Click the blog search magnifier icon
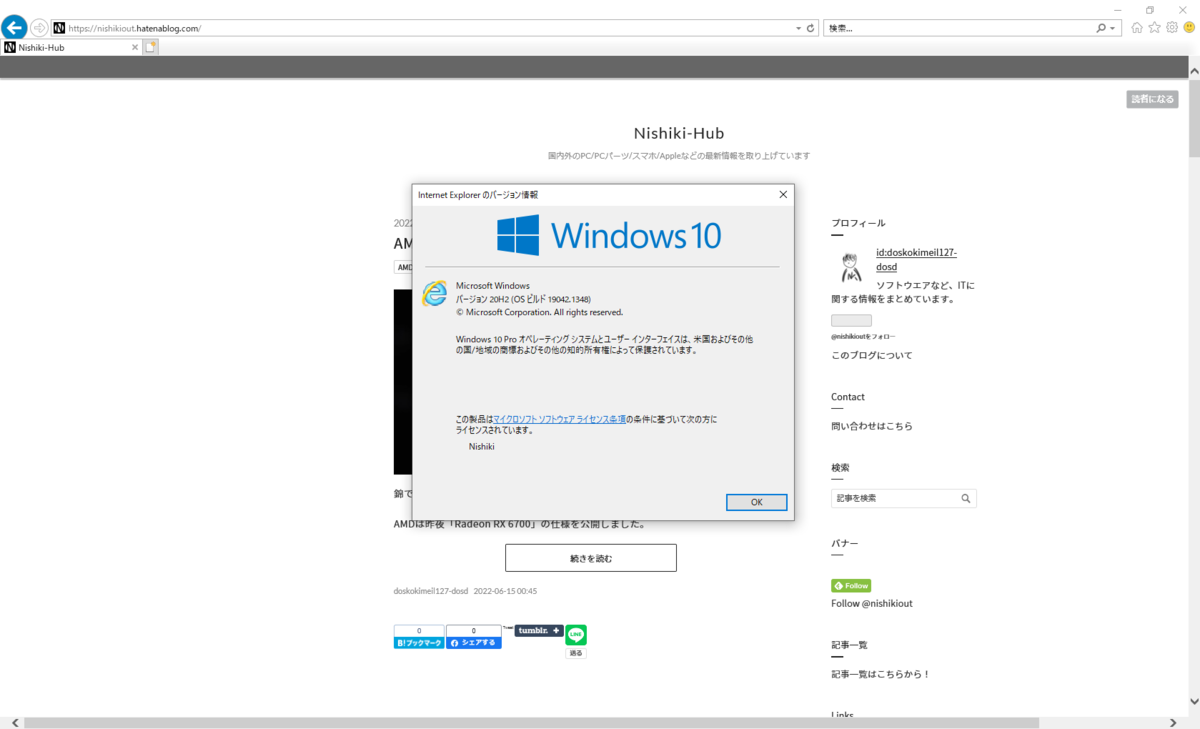Screen dimensions: 1200x729 coord(966,498)
